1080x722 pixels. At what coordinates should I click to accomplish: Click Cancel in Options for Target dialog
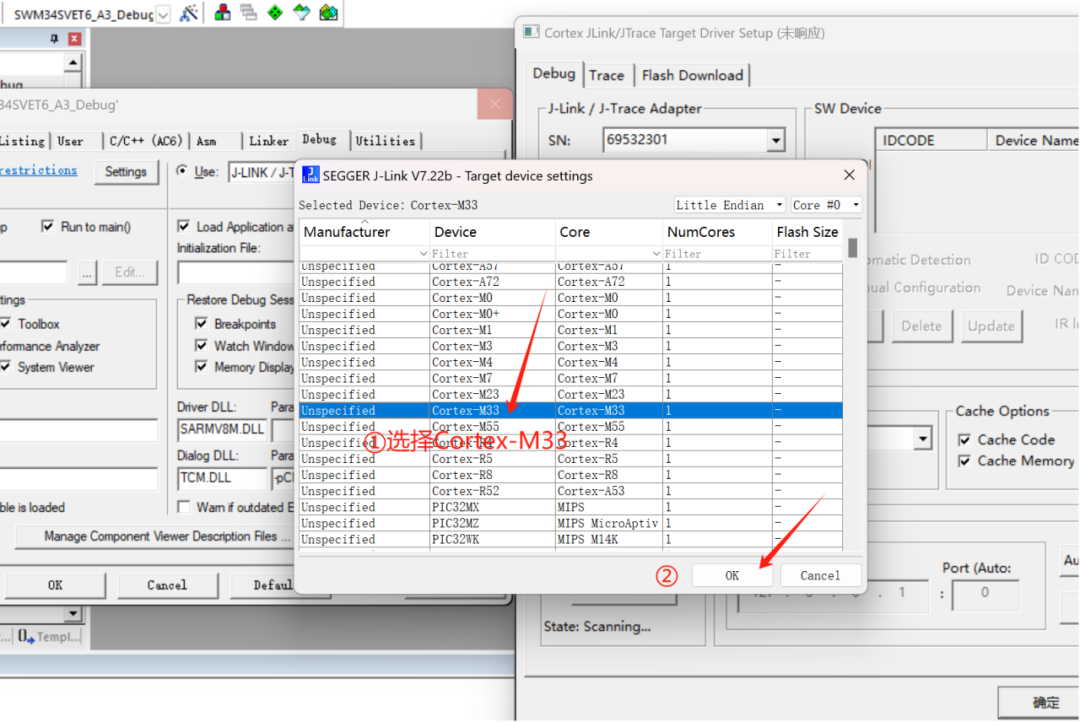(x=167, y=585)
